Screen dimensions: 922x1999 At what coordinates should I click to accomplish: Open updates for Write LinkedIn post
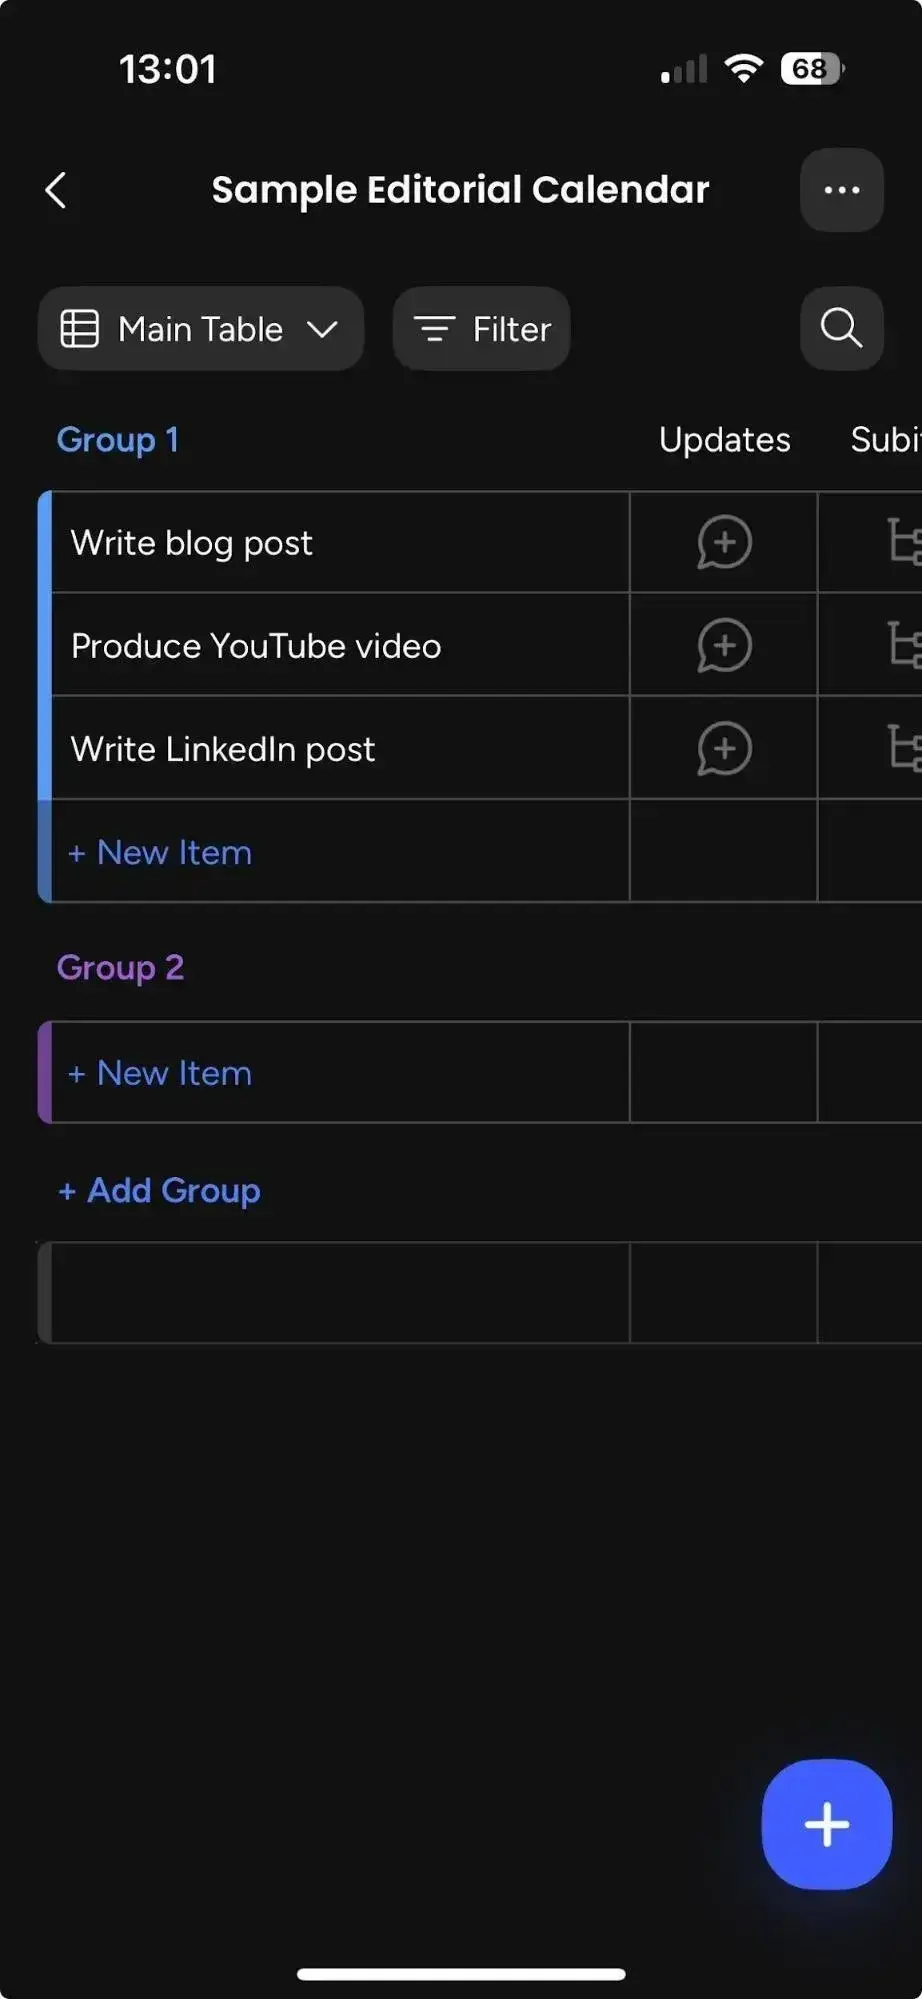coord(724,749)
